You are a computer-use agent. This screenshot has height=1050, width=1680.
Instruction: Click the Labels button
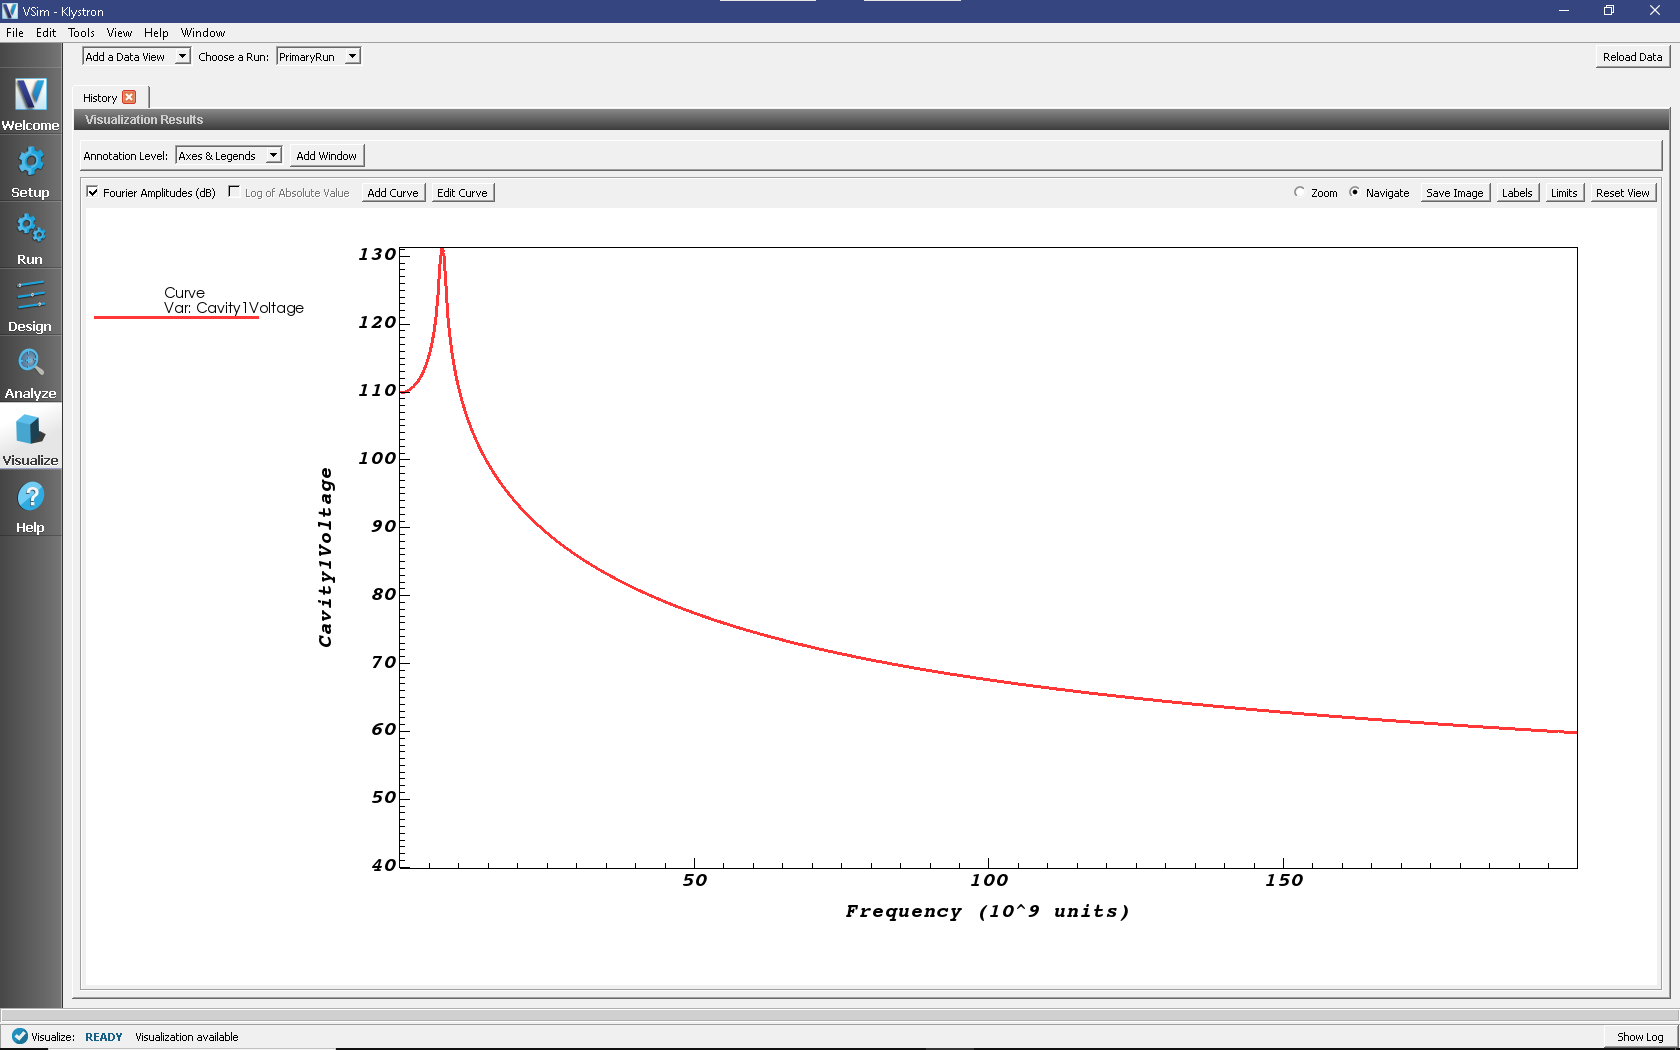coord(1517,193)
